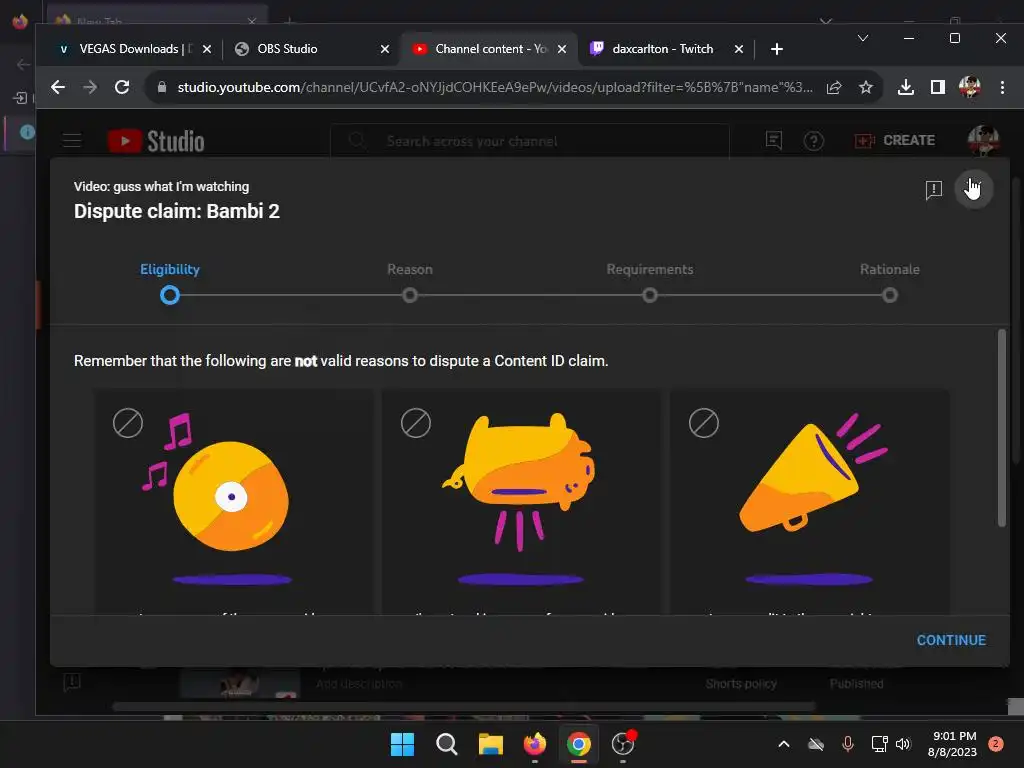Close the dispute claim dialog
Screen dimensions: 1024x768
point(974,189)
